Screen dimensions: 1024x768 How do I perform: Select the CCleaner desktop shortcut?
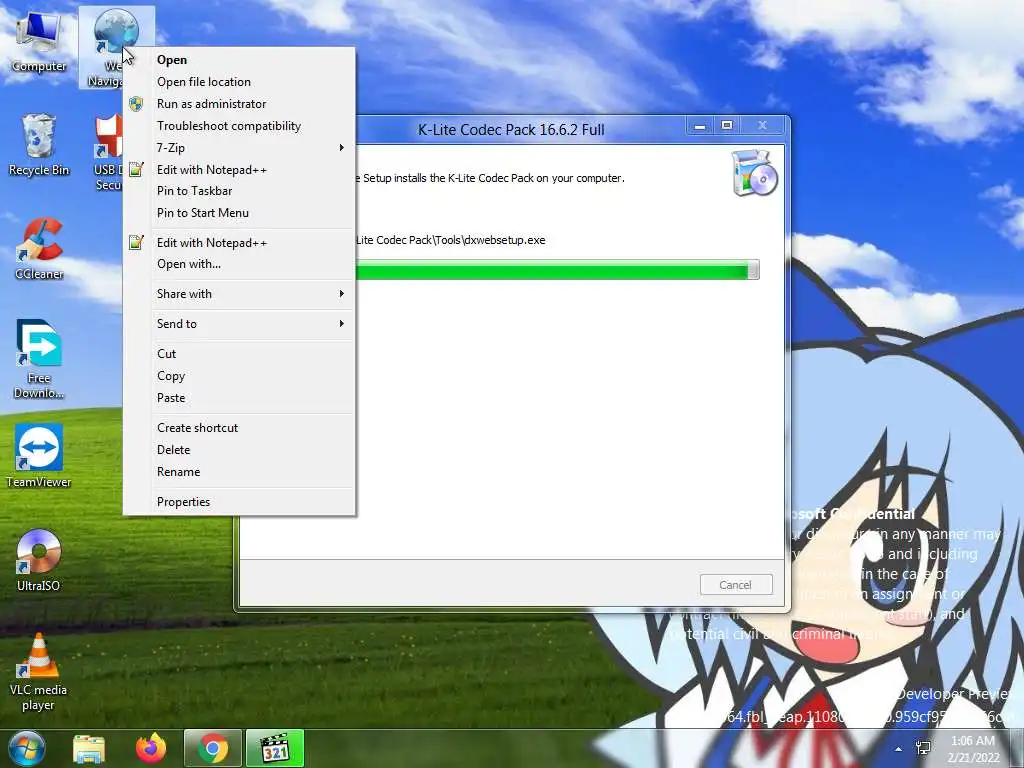pyautogui.click(x=39, y=249)
